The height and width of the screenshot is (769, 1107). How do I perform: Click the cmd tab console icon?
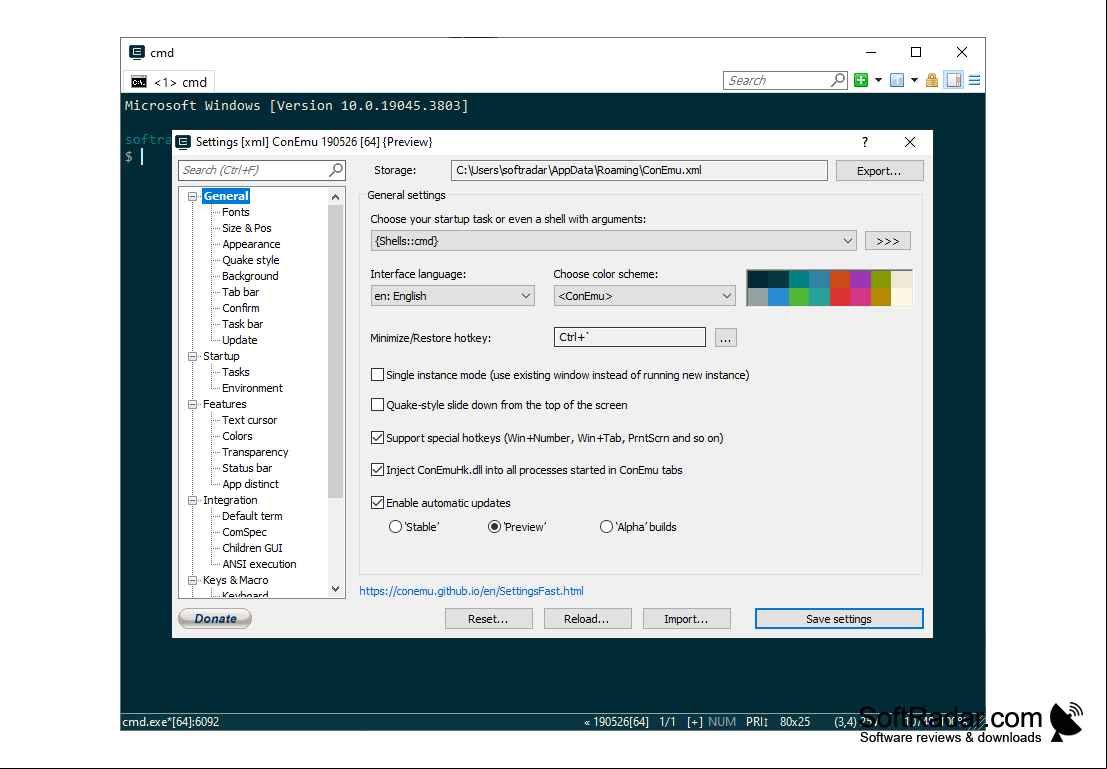click(x=139, y=82)
